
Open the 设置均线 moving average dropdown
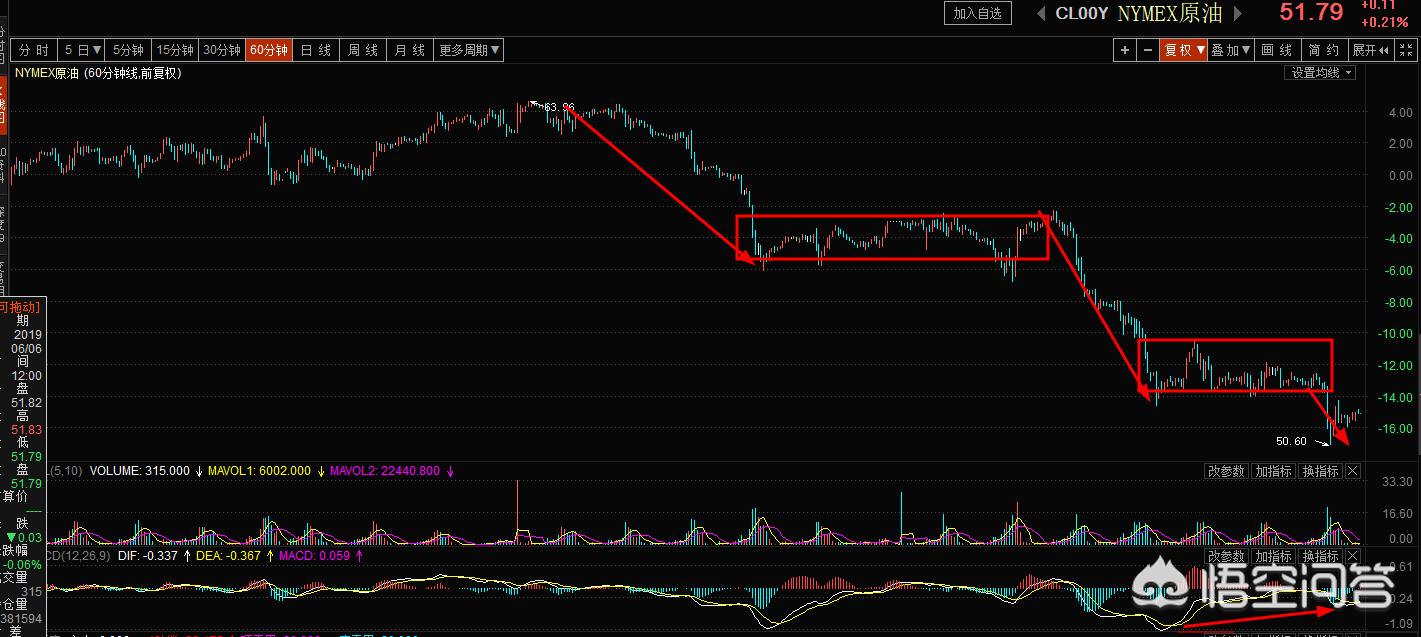1320,73
